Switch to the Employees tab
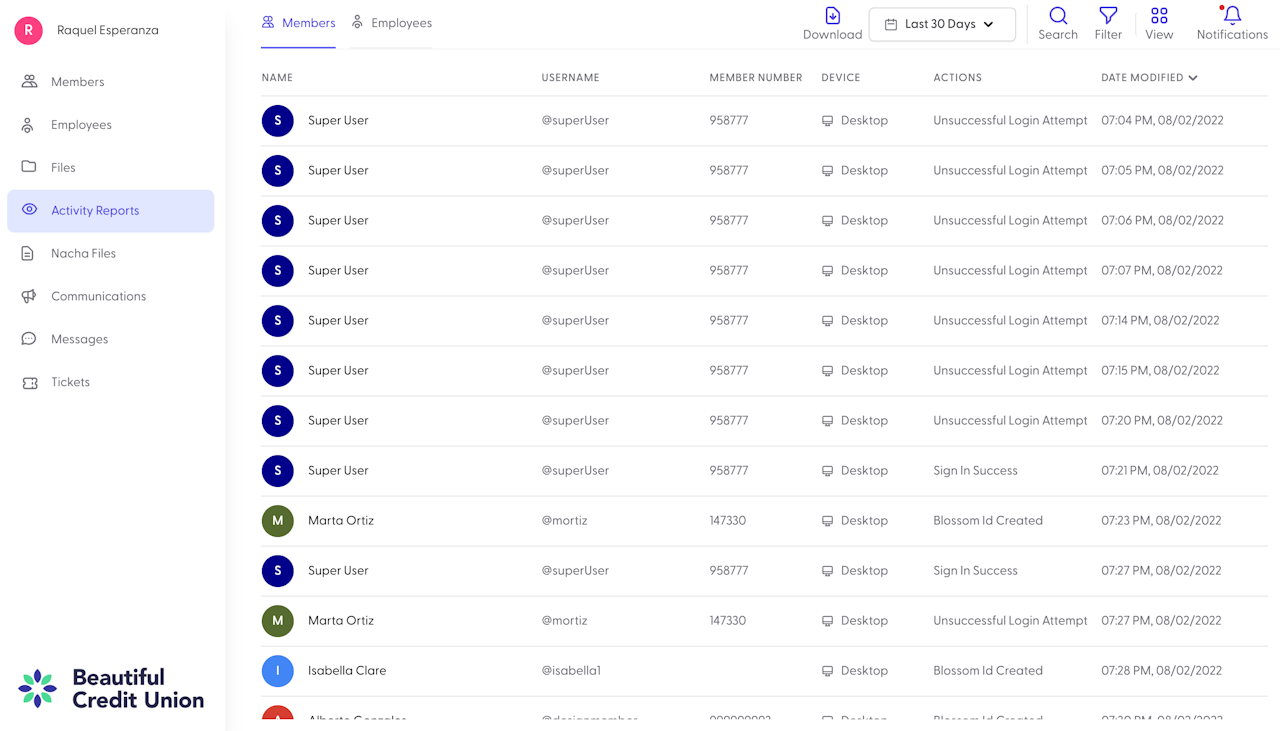 coord(392,23)
